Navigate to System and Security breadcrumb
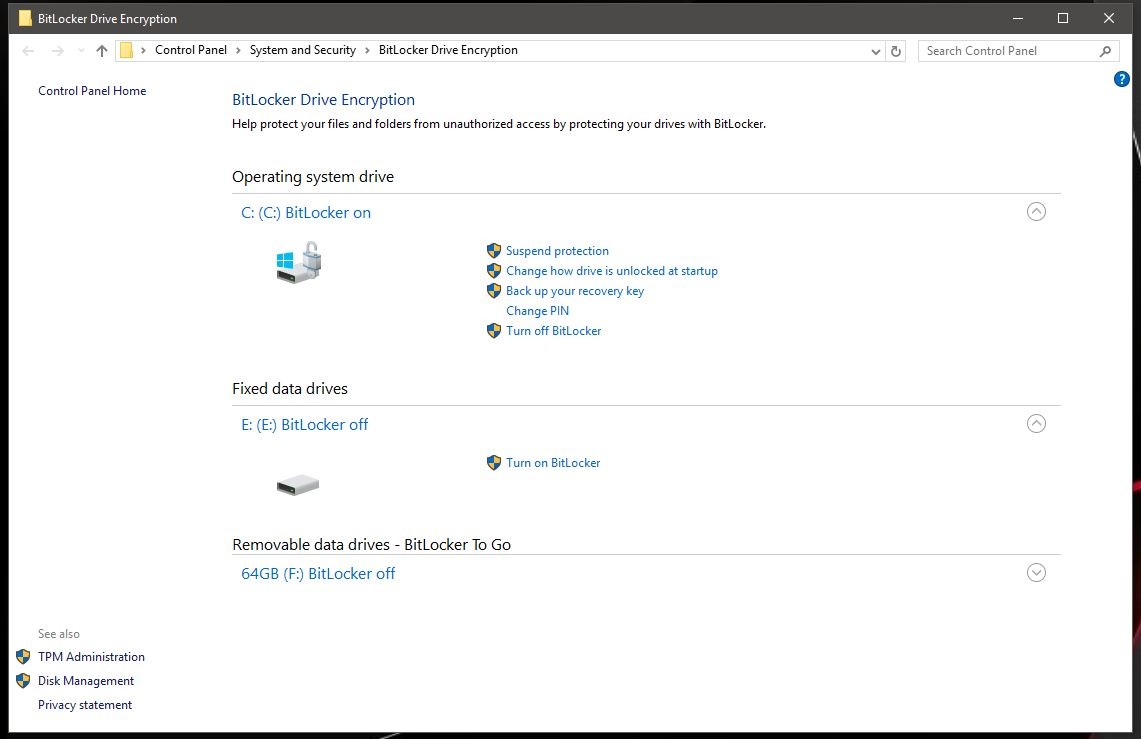The image size is (1141, 739). [x=302, y=50]
